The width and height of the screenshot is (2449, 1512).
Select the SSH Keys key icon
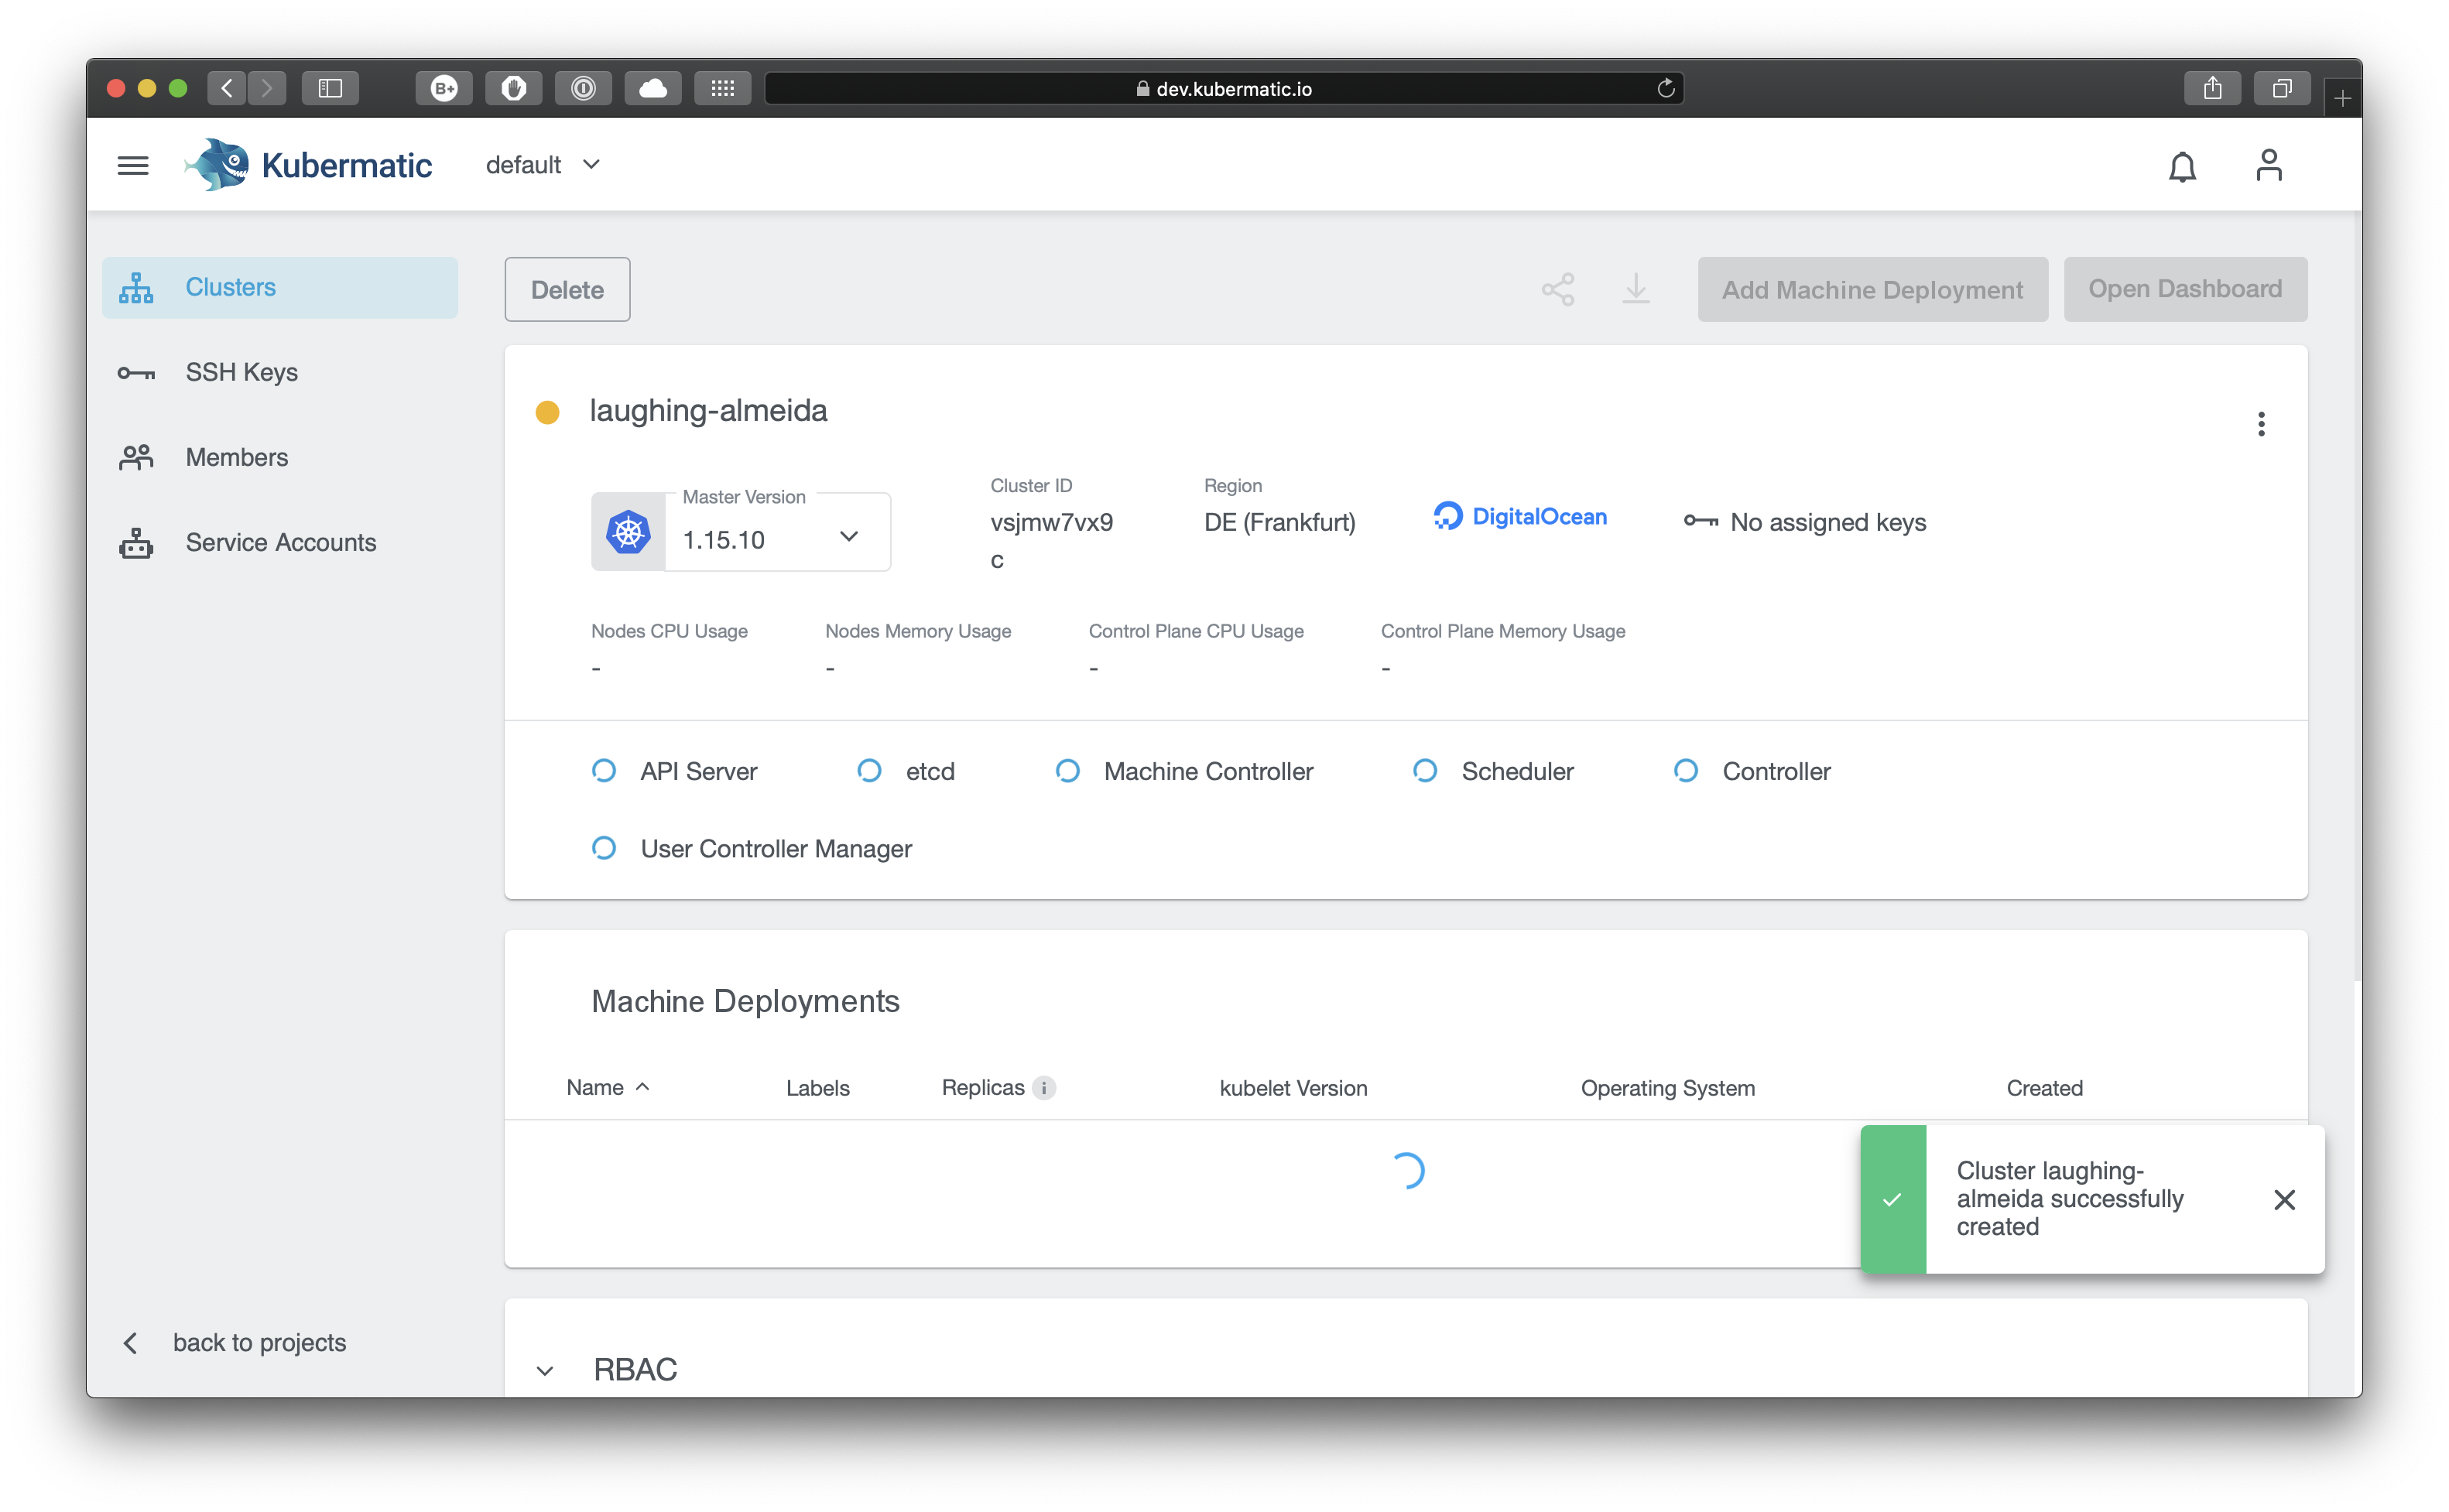point(136,372)
